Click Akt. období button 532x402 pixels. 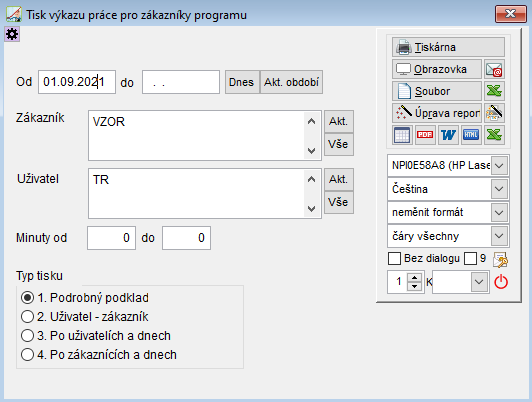(x=291, y=82)
